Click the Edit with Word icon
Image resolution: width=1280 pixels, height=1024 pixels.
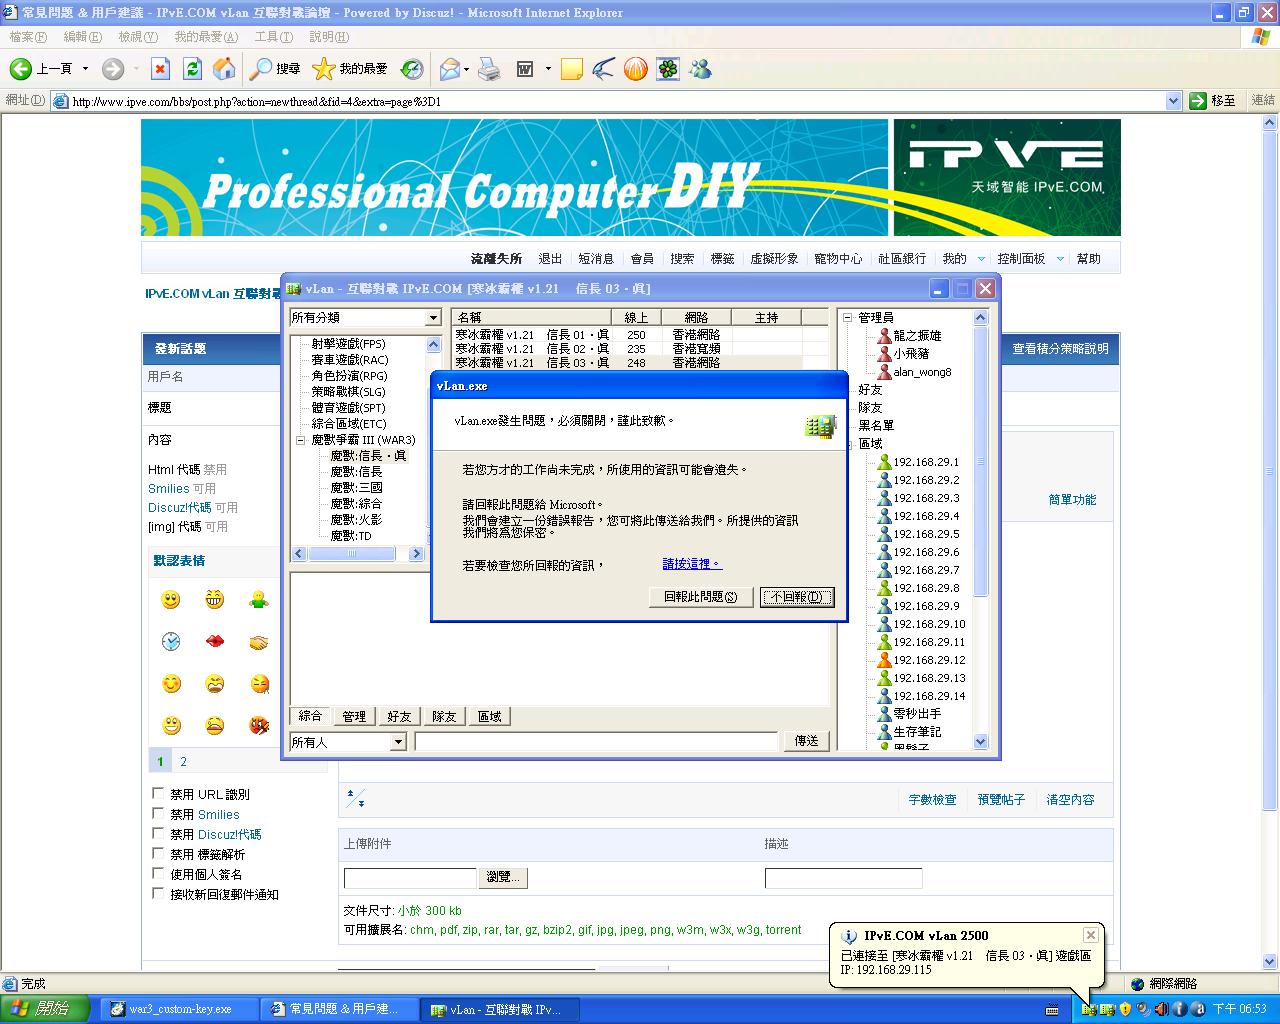[x=525, y=69]
